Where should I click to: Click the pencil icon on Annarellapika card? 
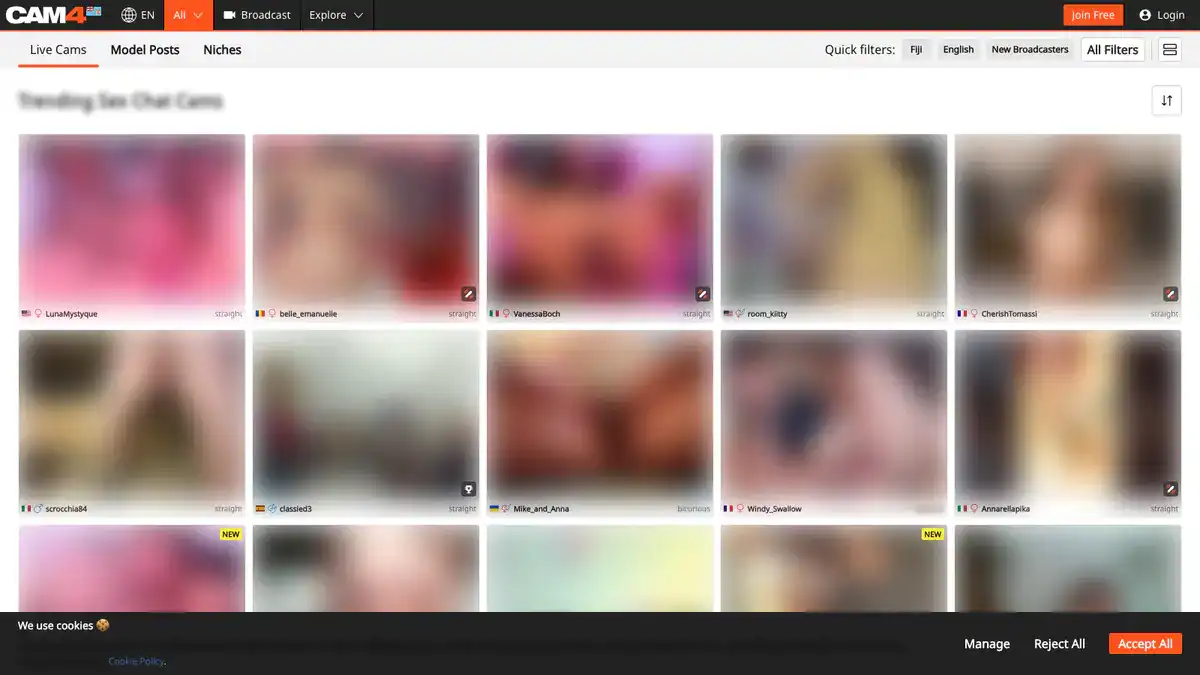coord(1171,489)
